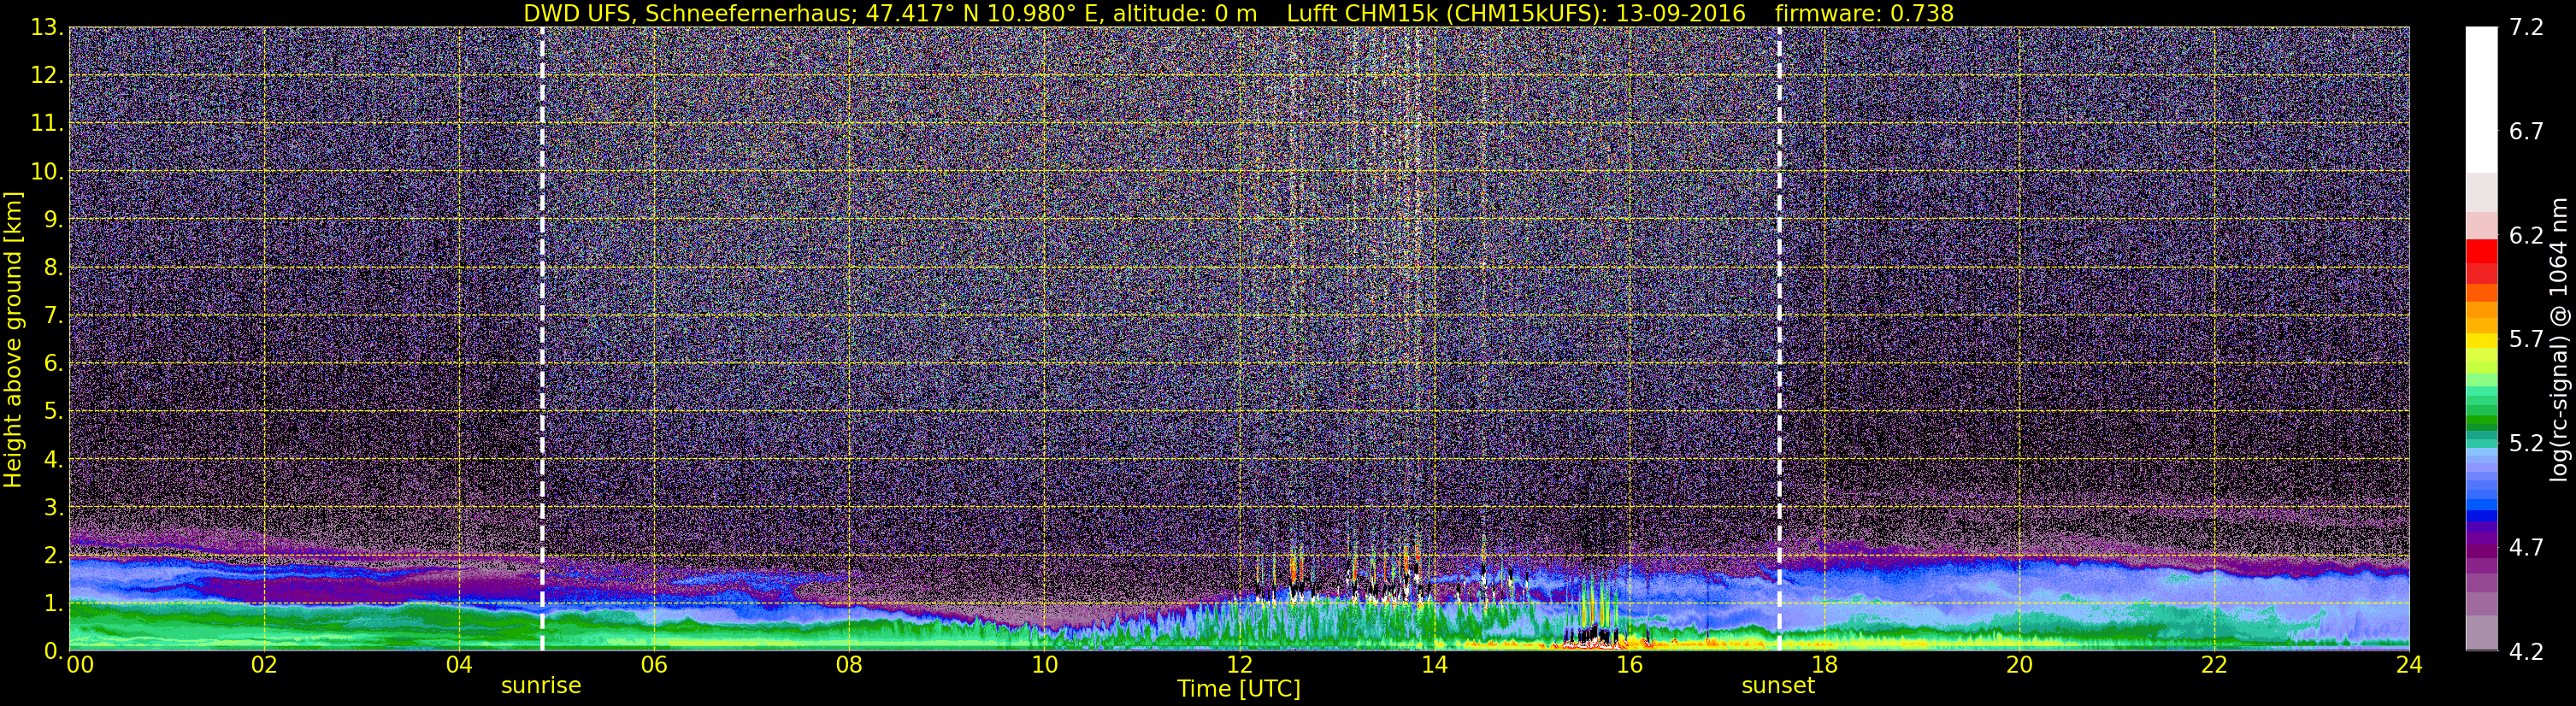This screenshot has width=2576, height=706.
Task: Click the '00' time tick label
Action: [80, 665]
